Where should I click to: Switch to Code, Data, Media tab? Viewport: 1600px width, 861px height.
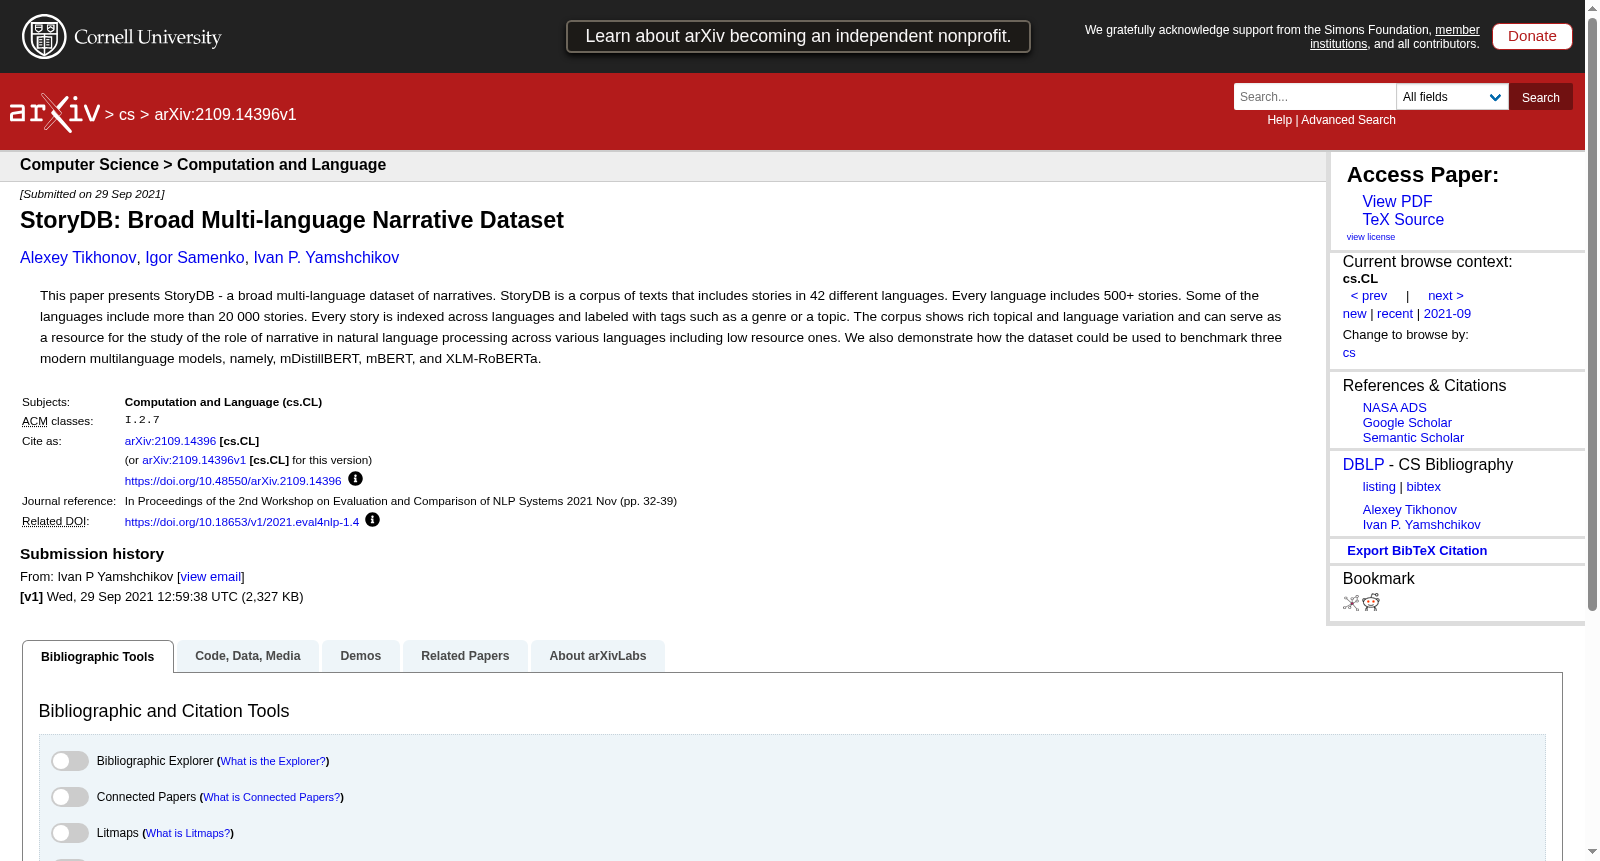(x=248, y=656)
